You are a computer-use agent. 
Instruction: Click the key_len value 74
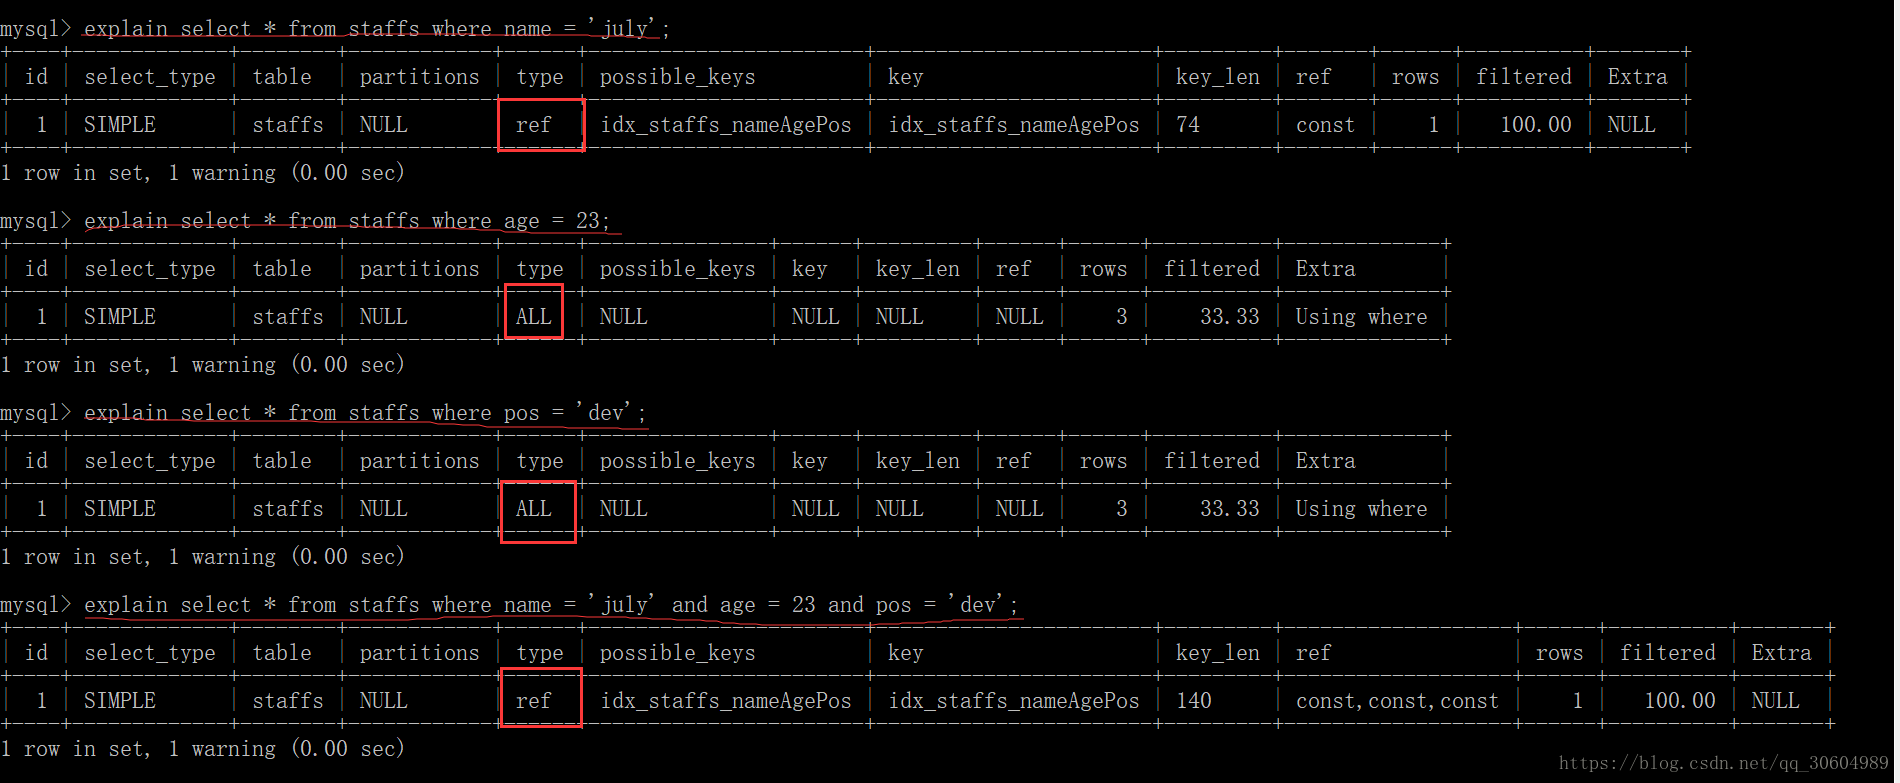pos(1188,124)
